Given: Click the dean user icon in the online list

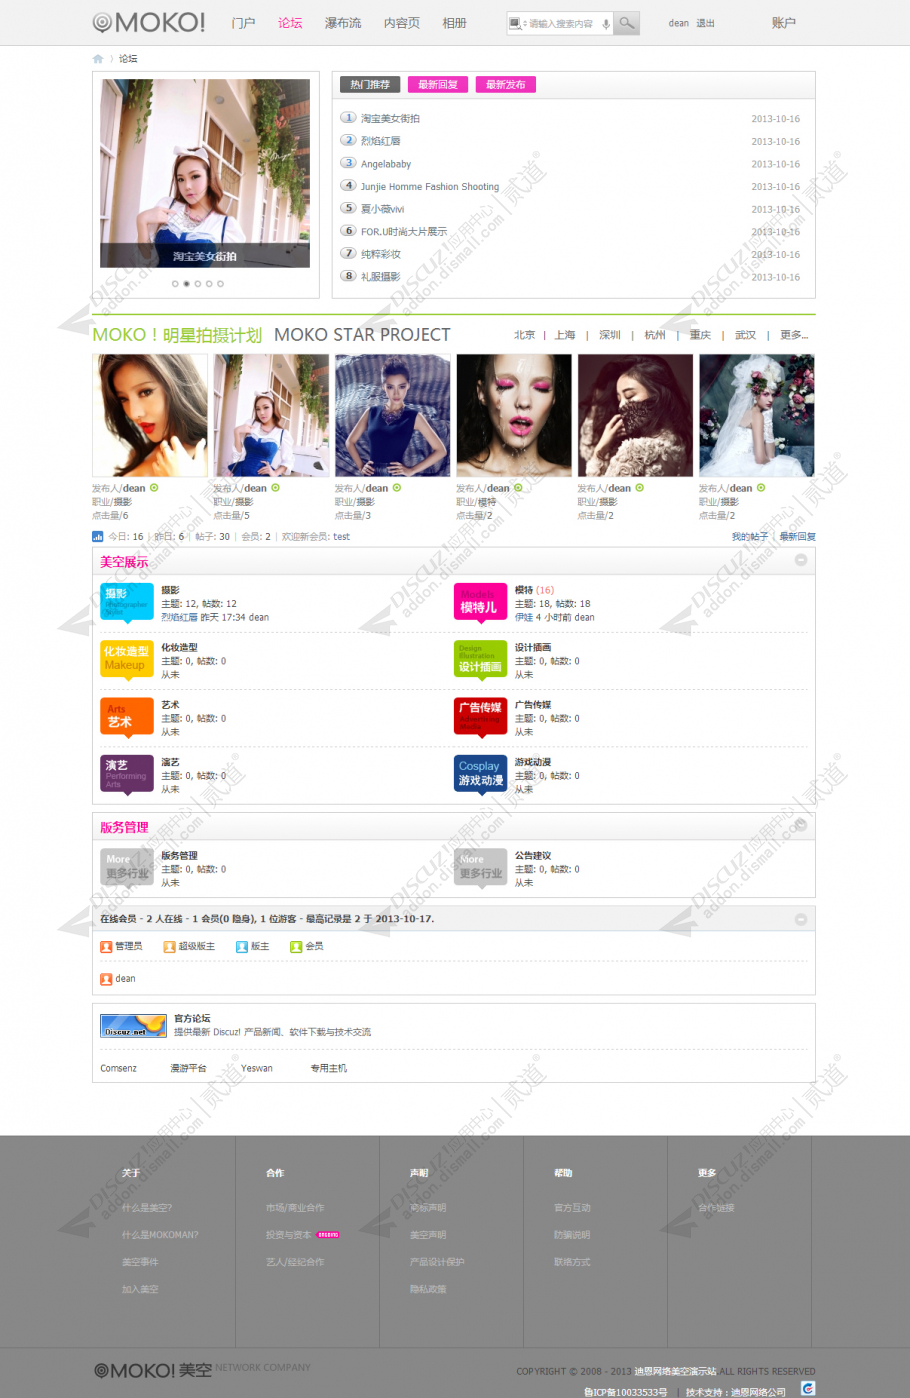Looking at the screenshot, I should (106, 979).
